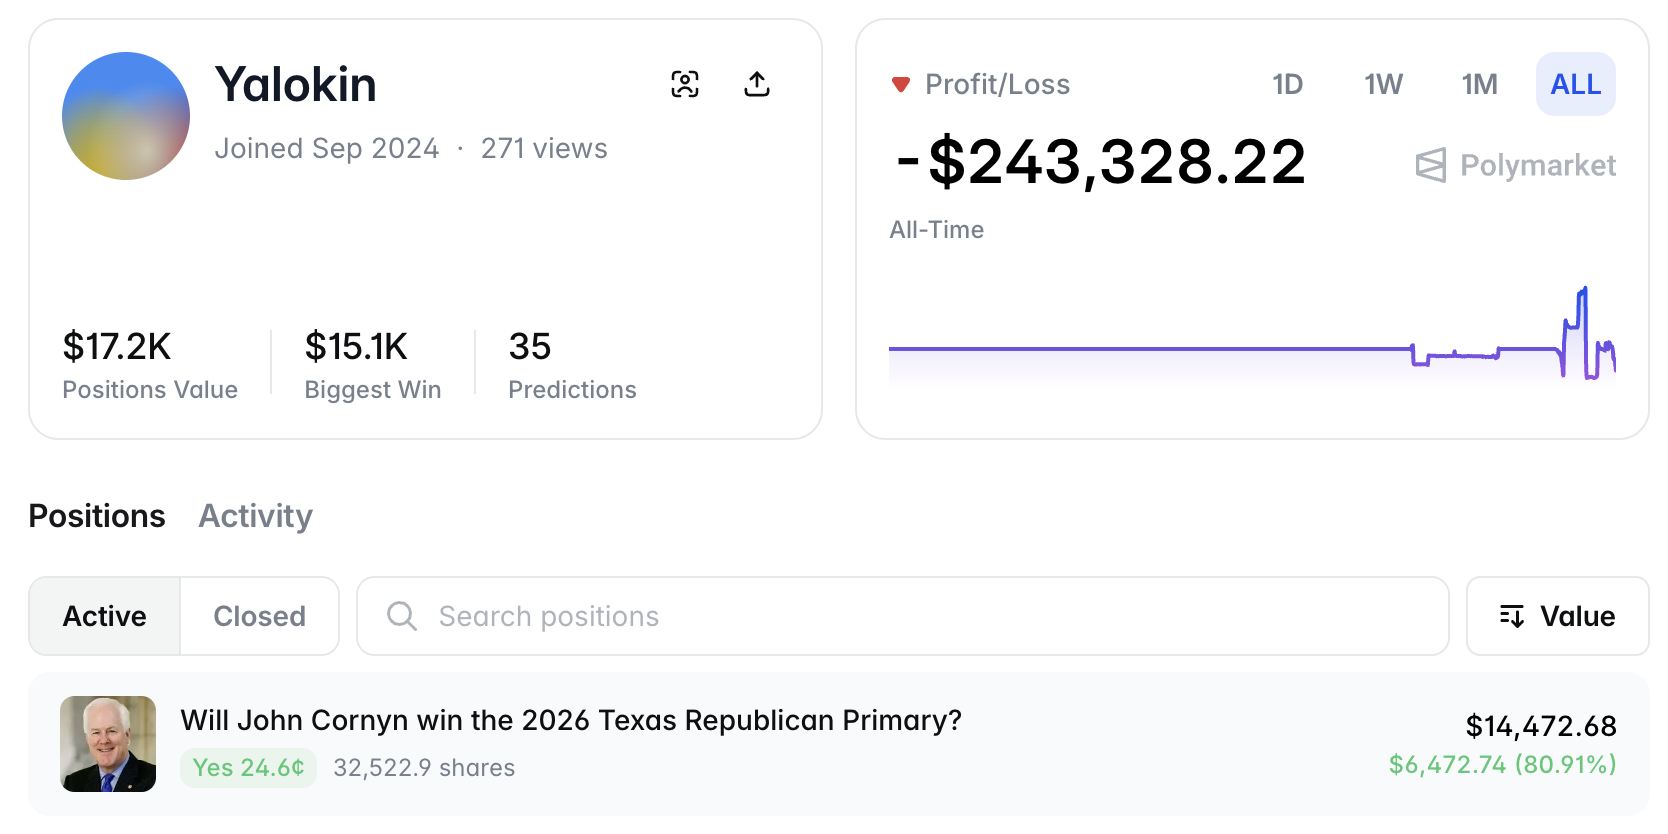The height and width of the screenshot is (834, 1668).
Task: Show Active positions
Action: coord(105,616)
